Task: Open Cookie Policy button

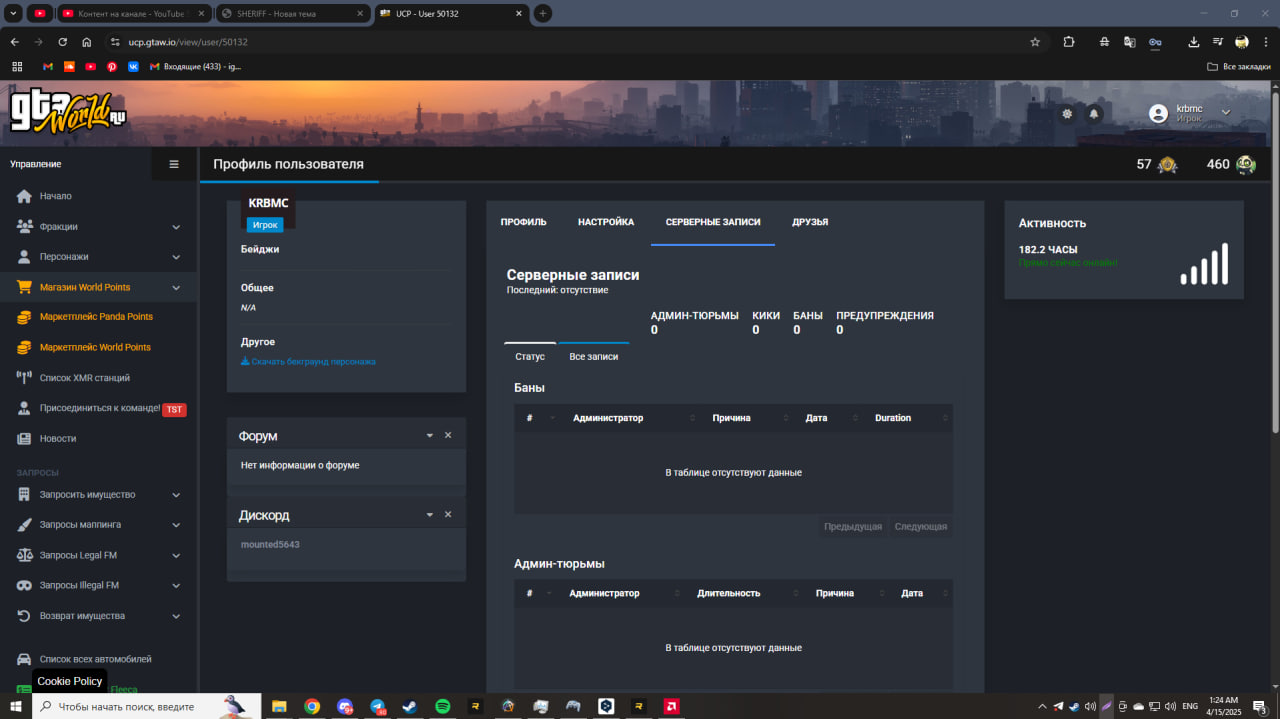Action: pos(70,681)
